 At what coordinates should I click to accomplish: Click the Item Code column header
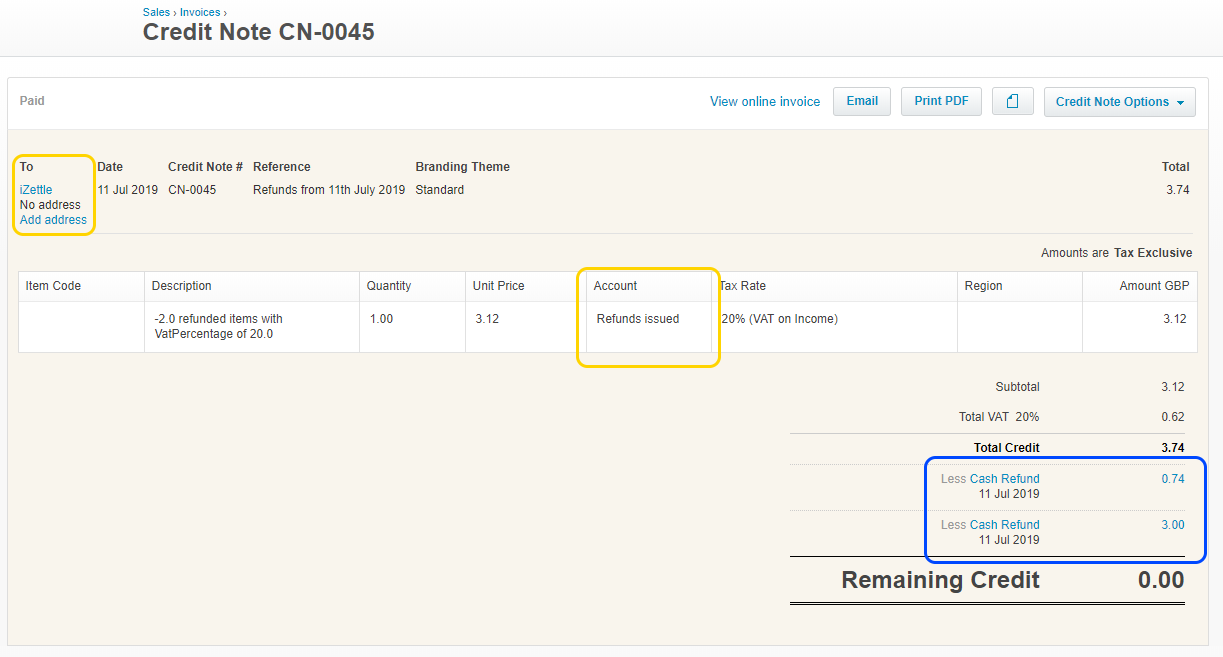pyautogui.click(x=53, y=286)
